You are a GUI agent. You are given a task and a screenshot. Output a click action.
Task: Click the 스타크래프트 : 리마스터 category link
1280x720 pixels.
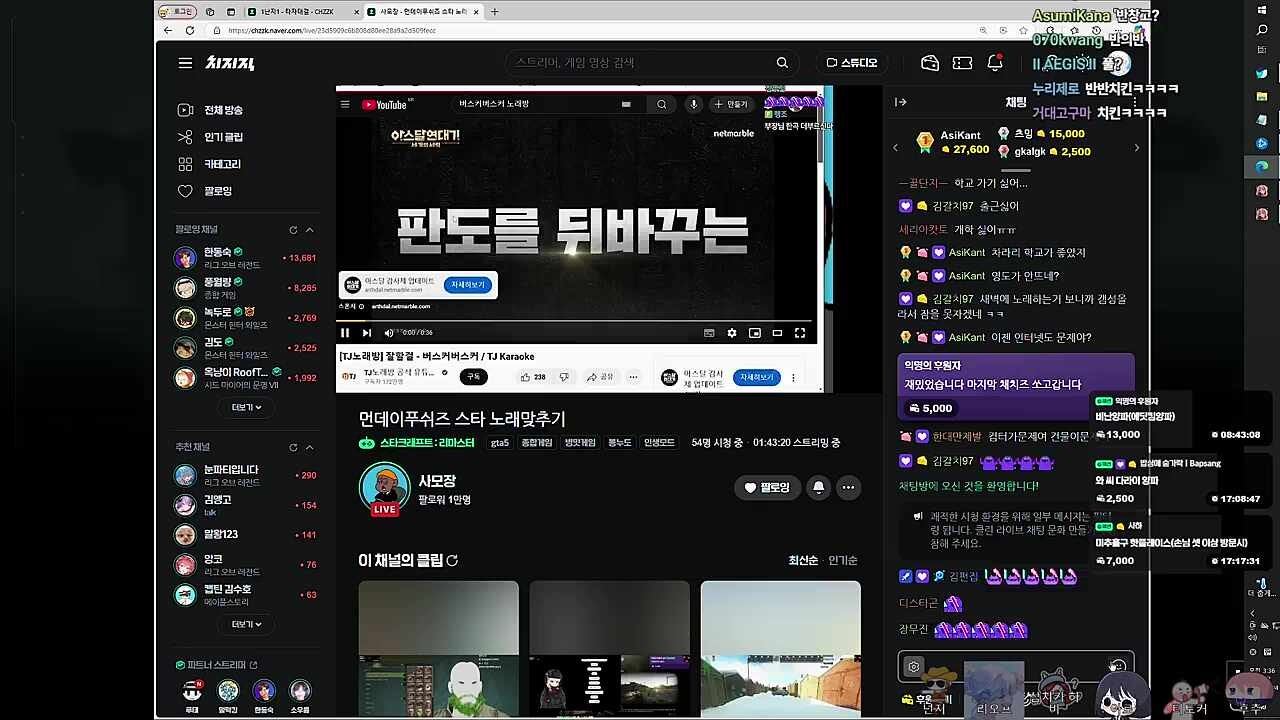(427, 443)
